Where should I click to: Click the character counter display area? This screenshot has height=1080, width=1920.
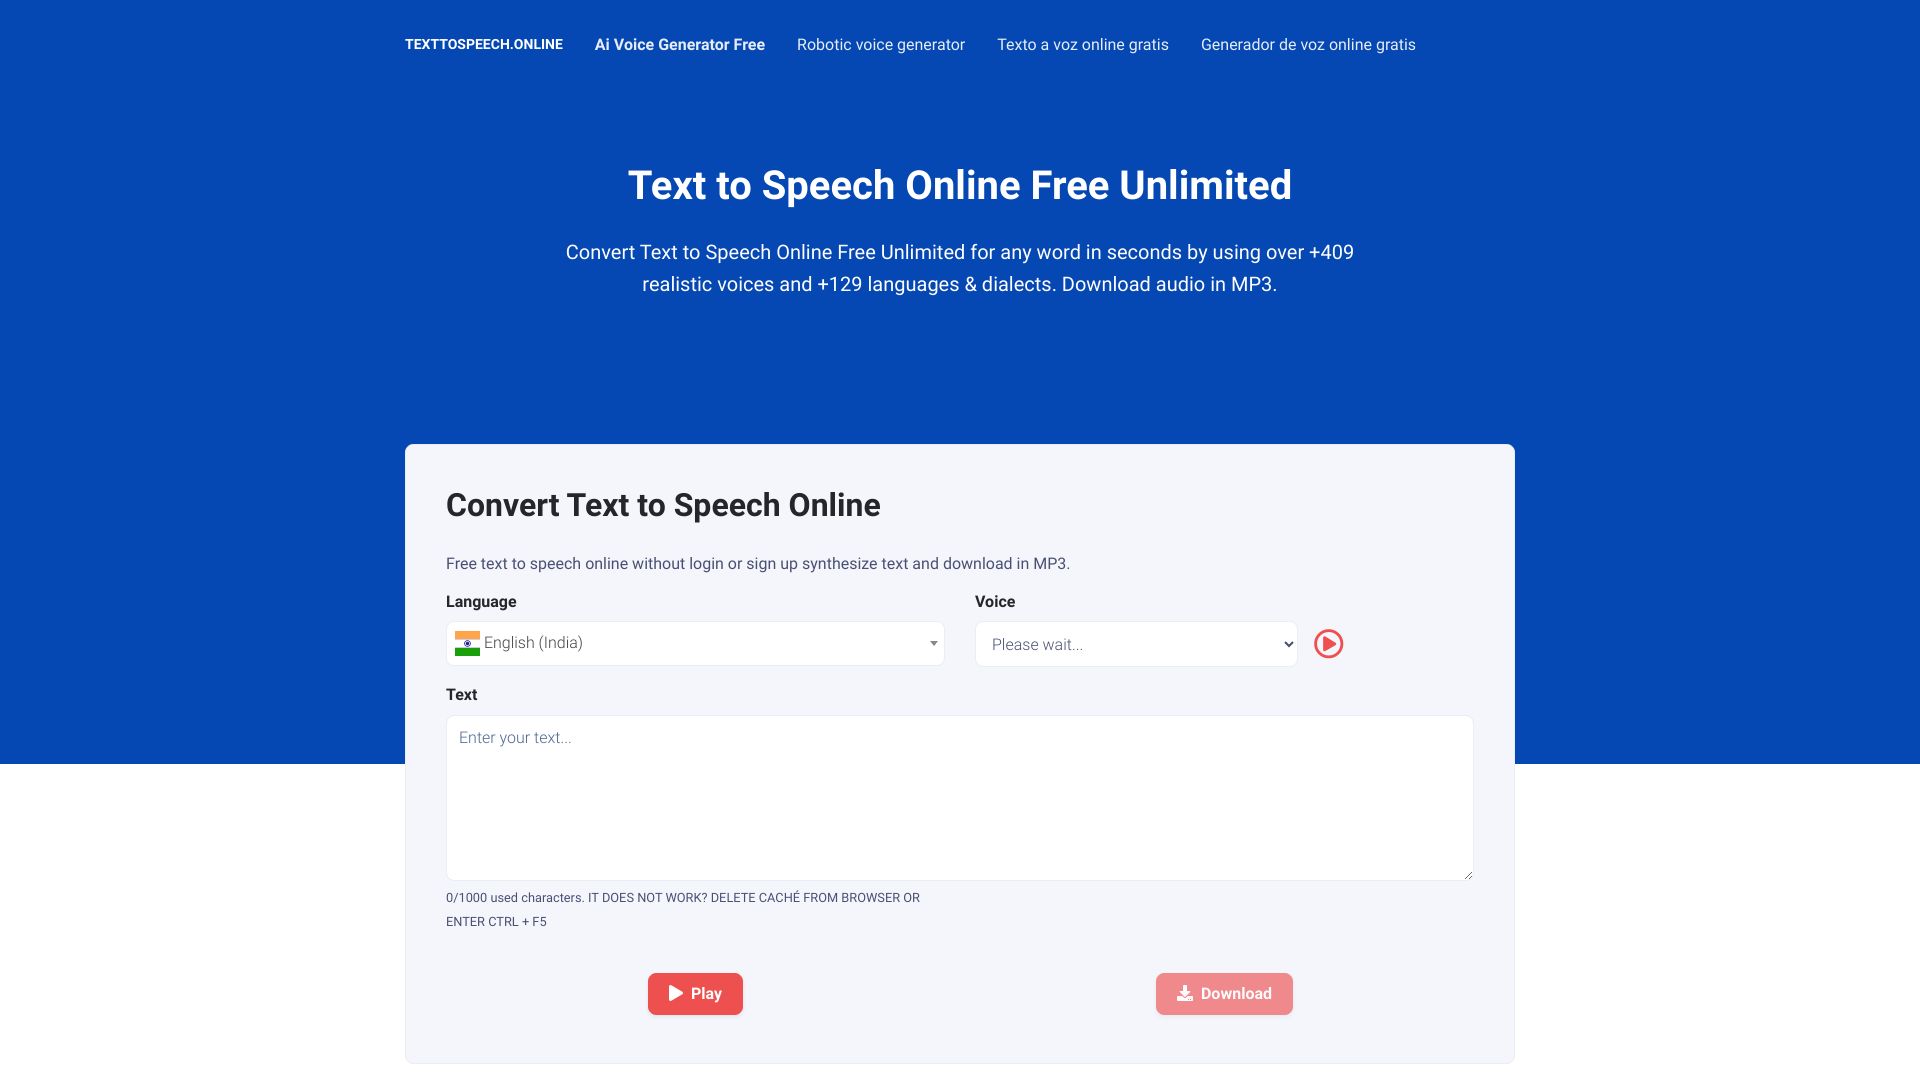(516, 897)
